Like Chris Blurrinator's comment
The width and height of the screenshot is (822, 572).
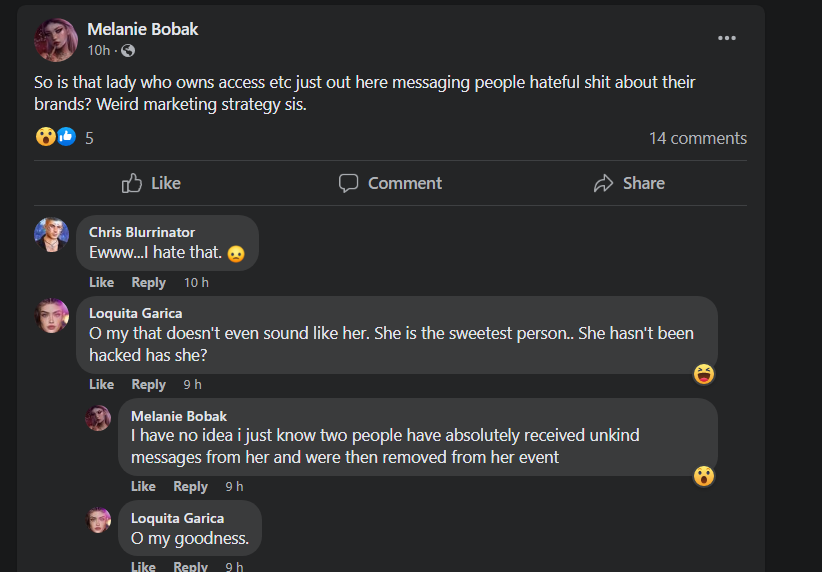(101, 283)
